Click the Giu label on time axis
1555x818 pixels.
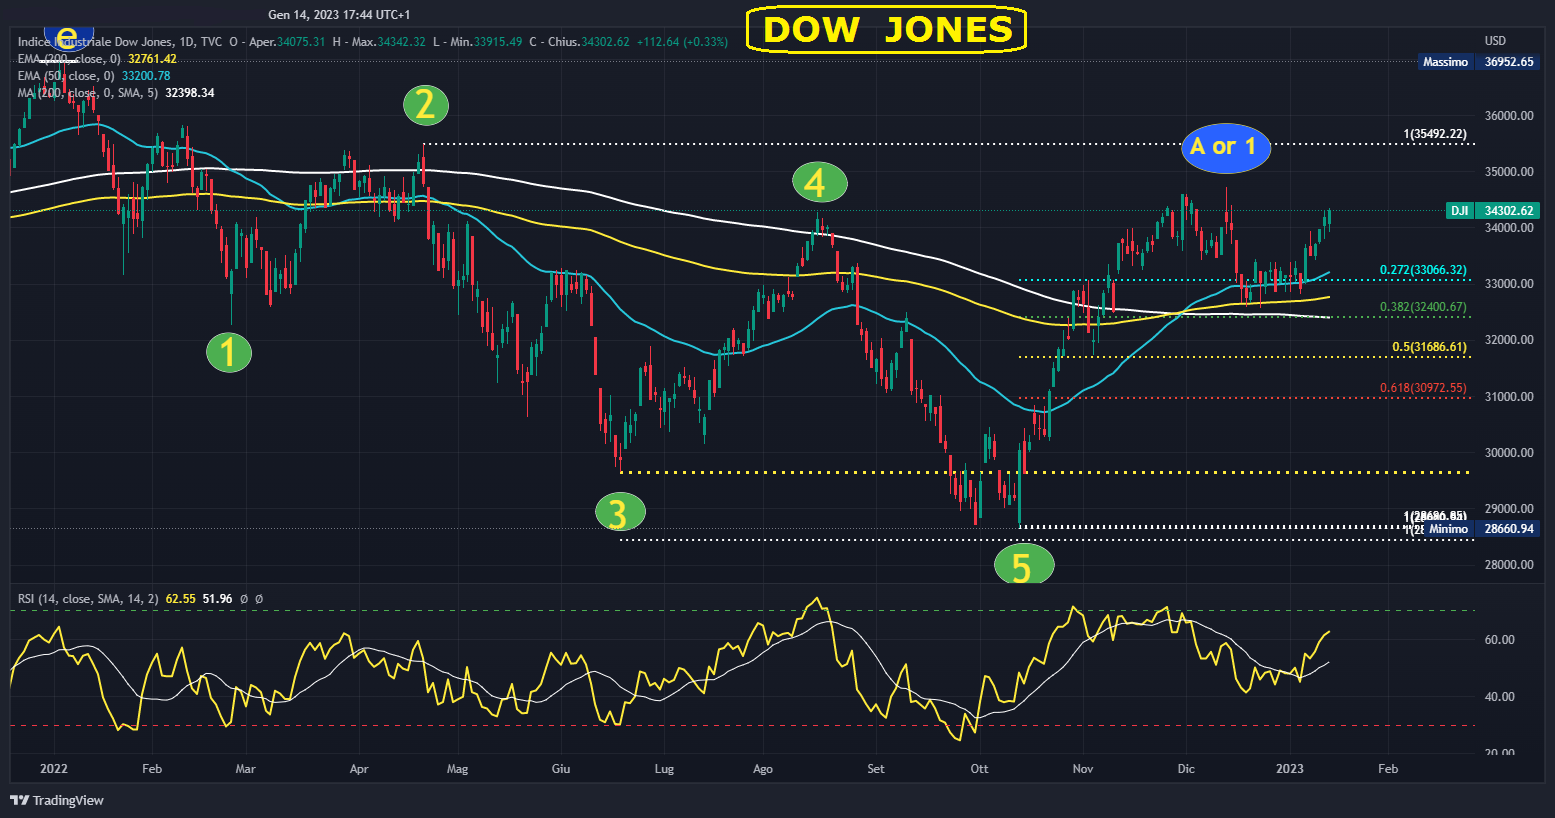pos(561,769)
